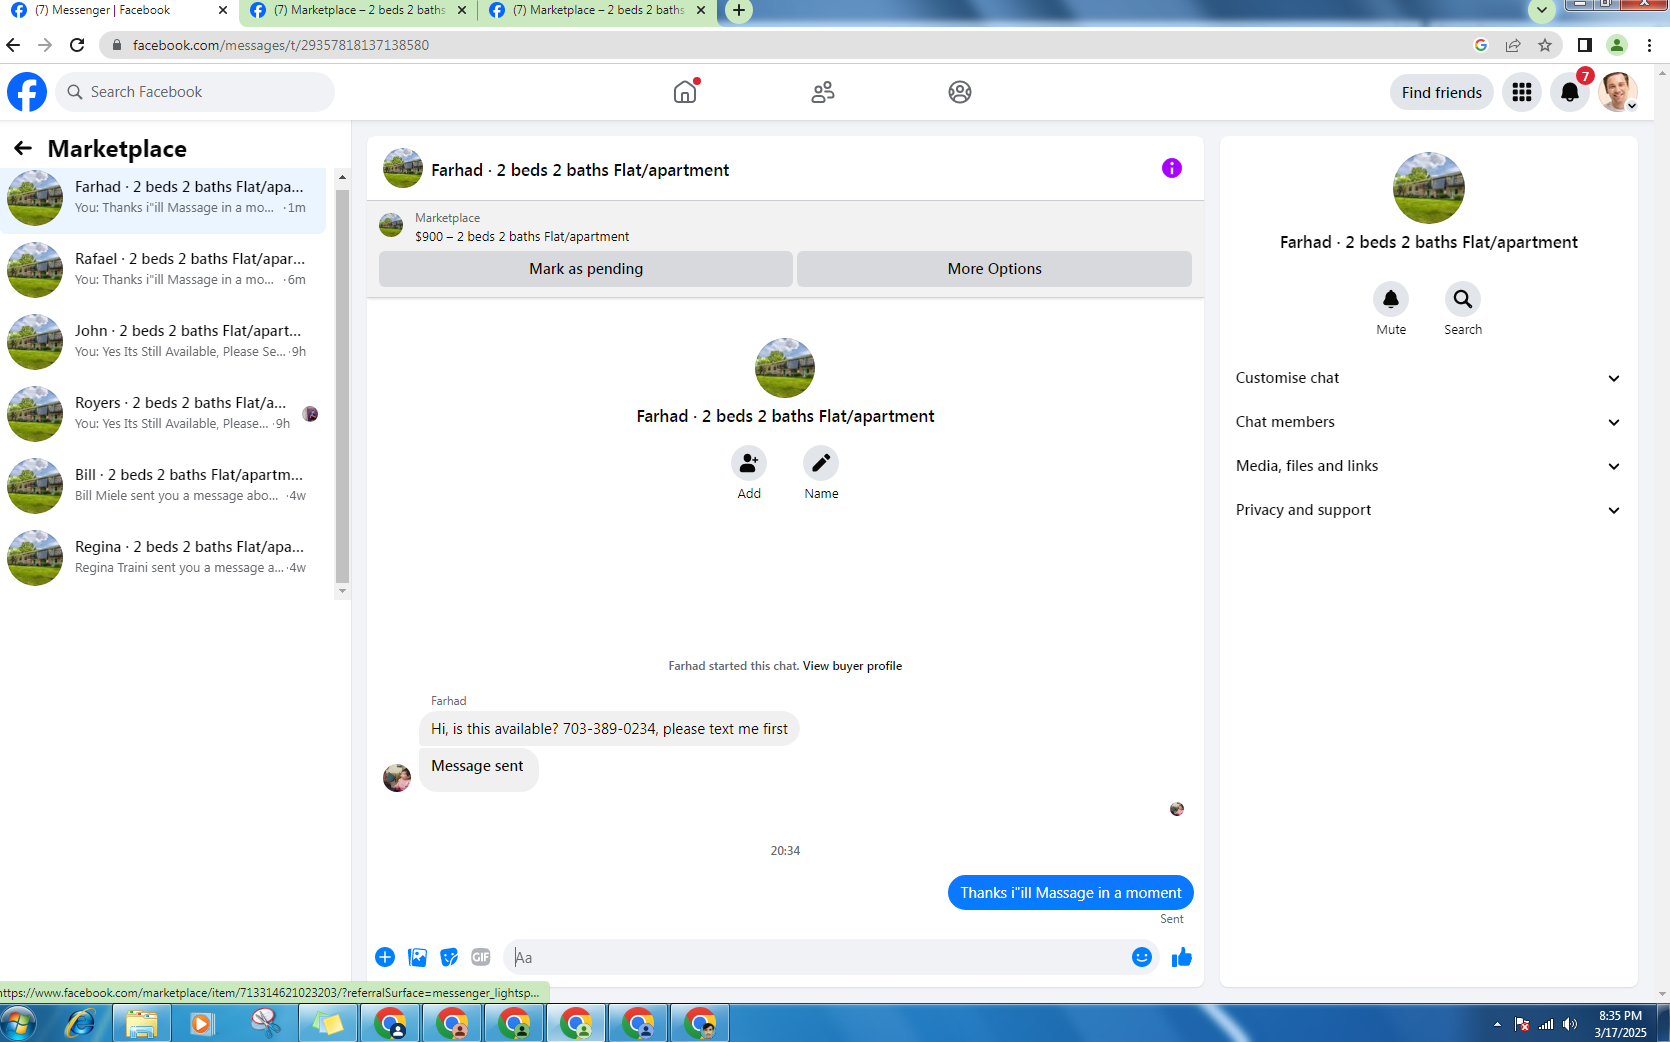Launch Internet Explorer from the taskbar
The width and height of the screenshot is (1670, 1042).
pyautogui.click(x=80, y=1023)
